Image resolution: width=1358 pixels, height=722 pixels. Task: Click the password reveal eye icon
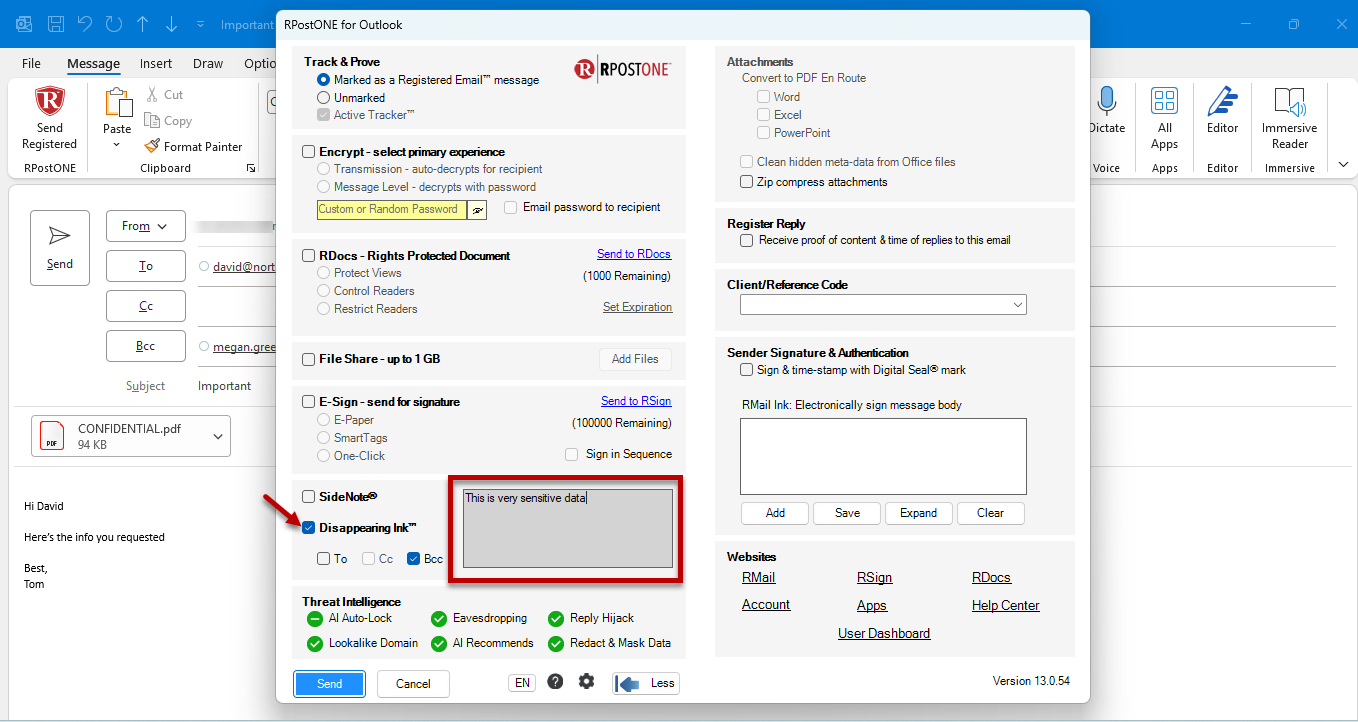click(478, 209)
